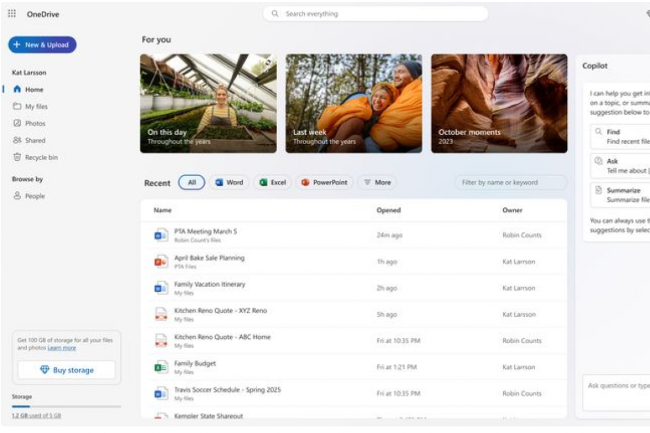Open the More filter dropdown

[x=377, y=182]
